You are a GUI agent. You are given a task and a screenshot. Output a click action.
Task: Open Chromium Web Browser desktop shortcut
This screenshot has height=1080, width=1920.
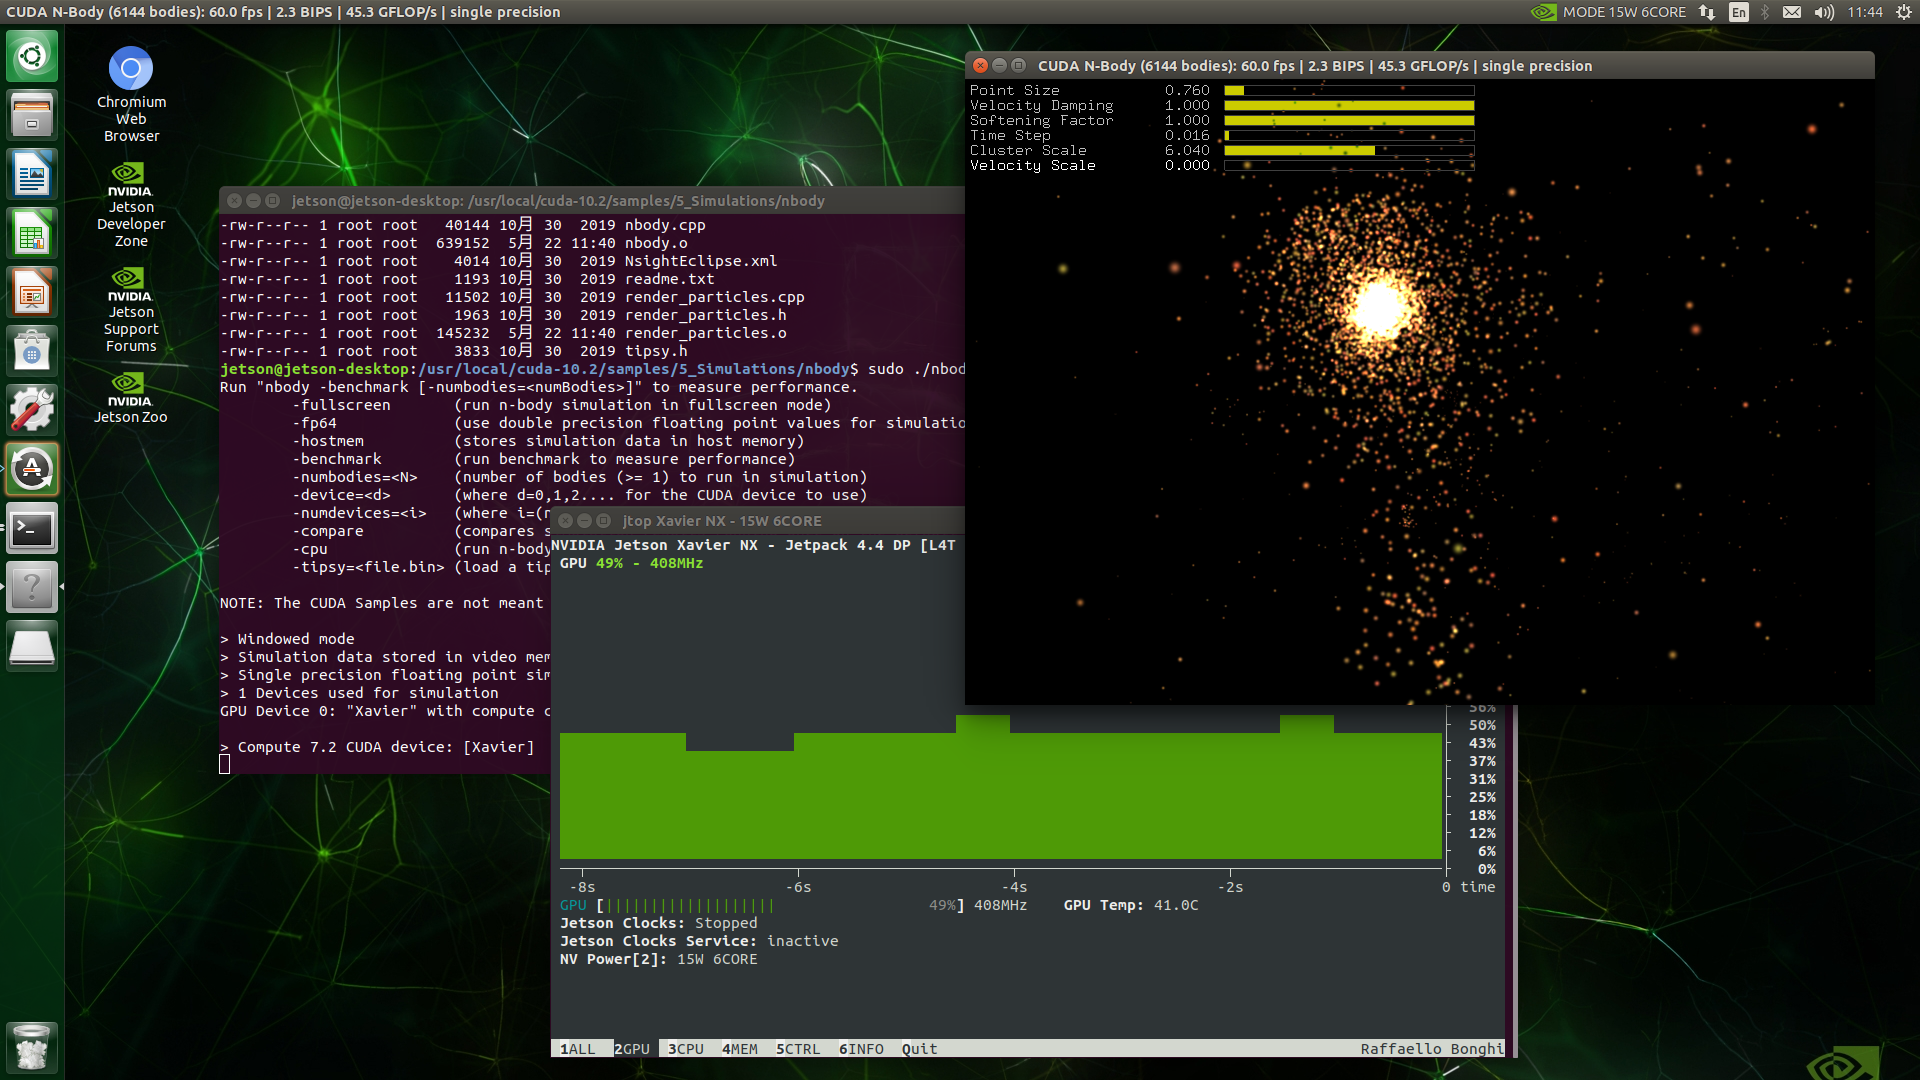pos(131,94)
